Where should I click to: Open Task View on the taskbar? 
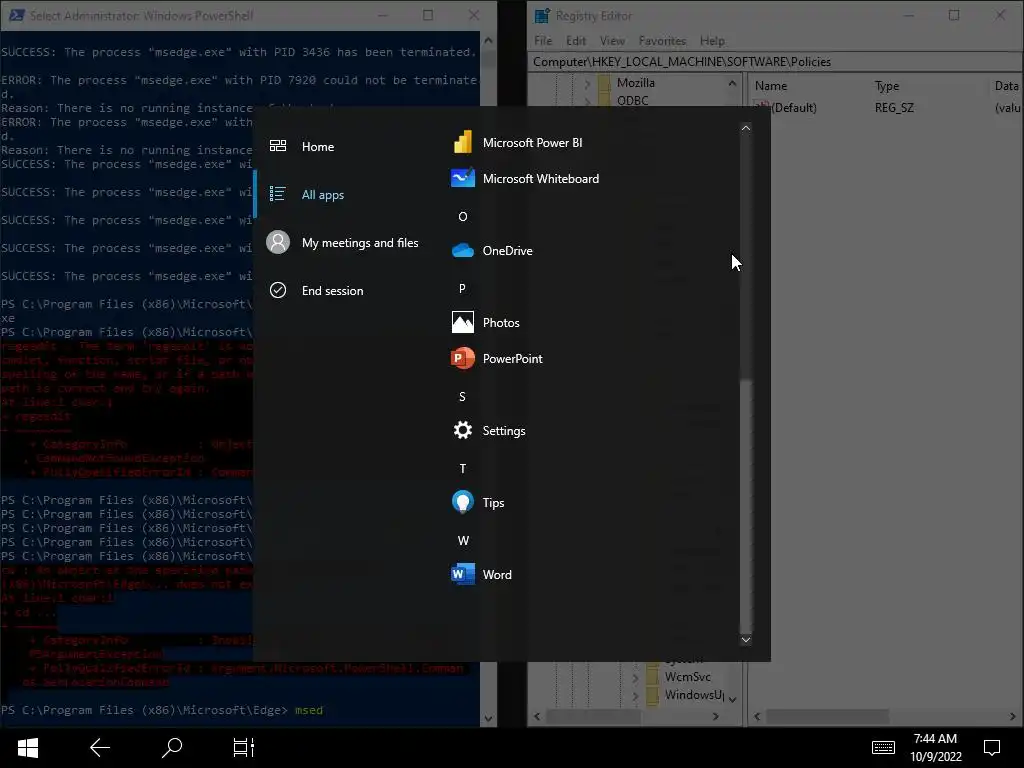[244, 748]
